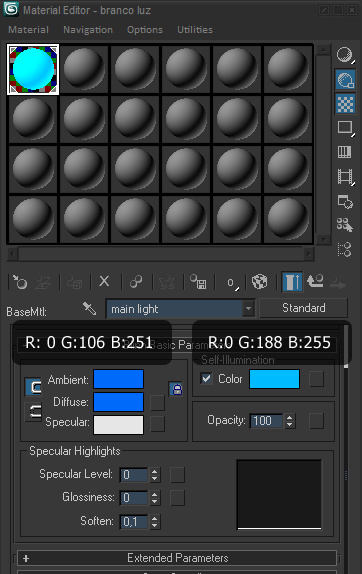The image size is (362, 574).
Task: Click the sample slots scroll right arrow
Action: [x=309, y=253]
